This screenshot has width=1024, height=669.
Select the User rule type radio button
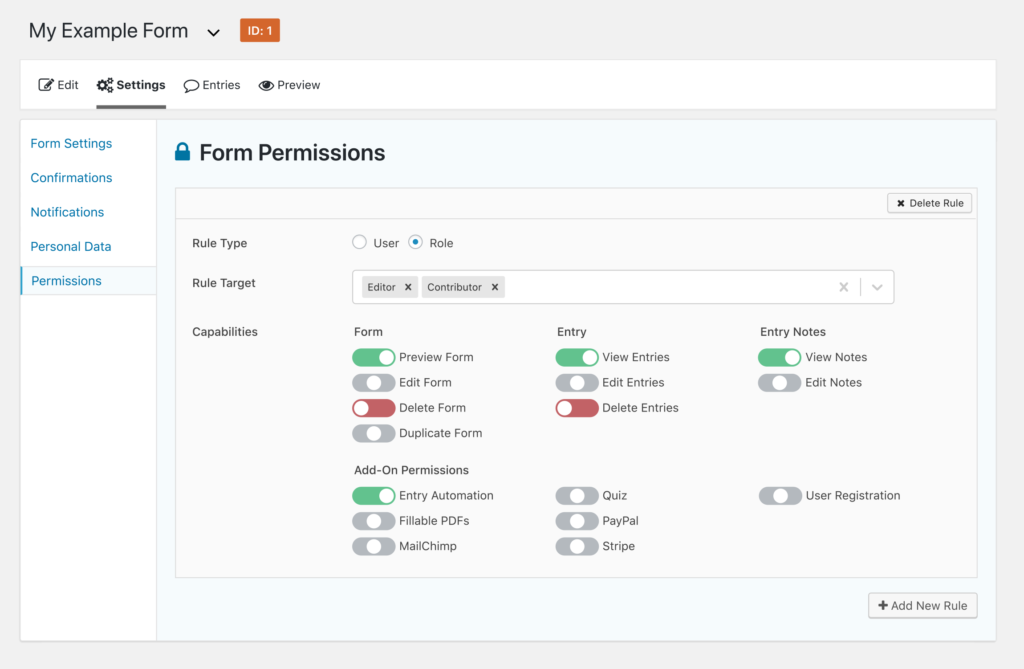pos(359,242)
